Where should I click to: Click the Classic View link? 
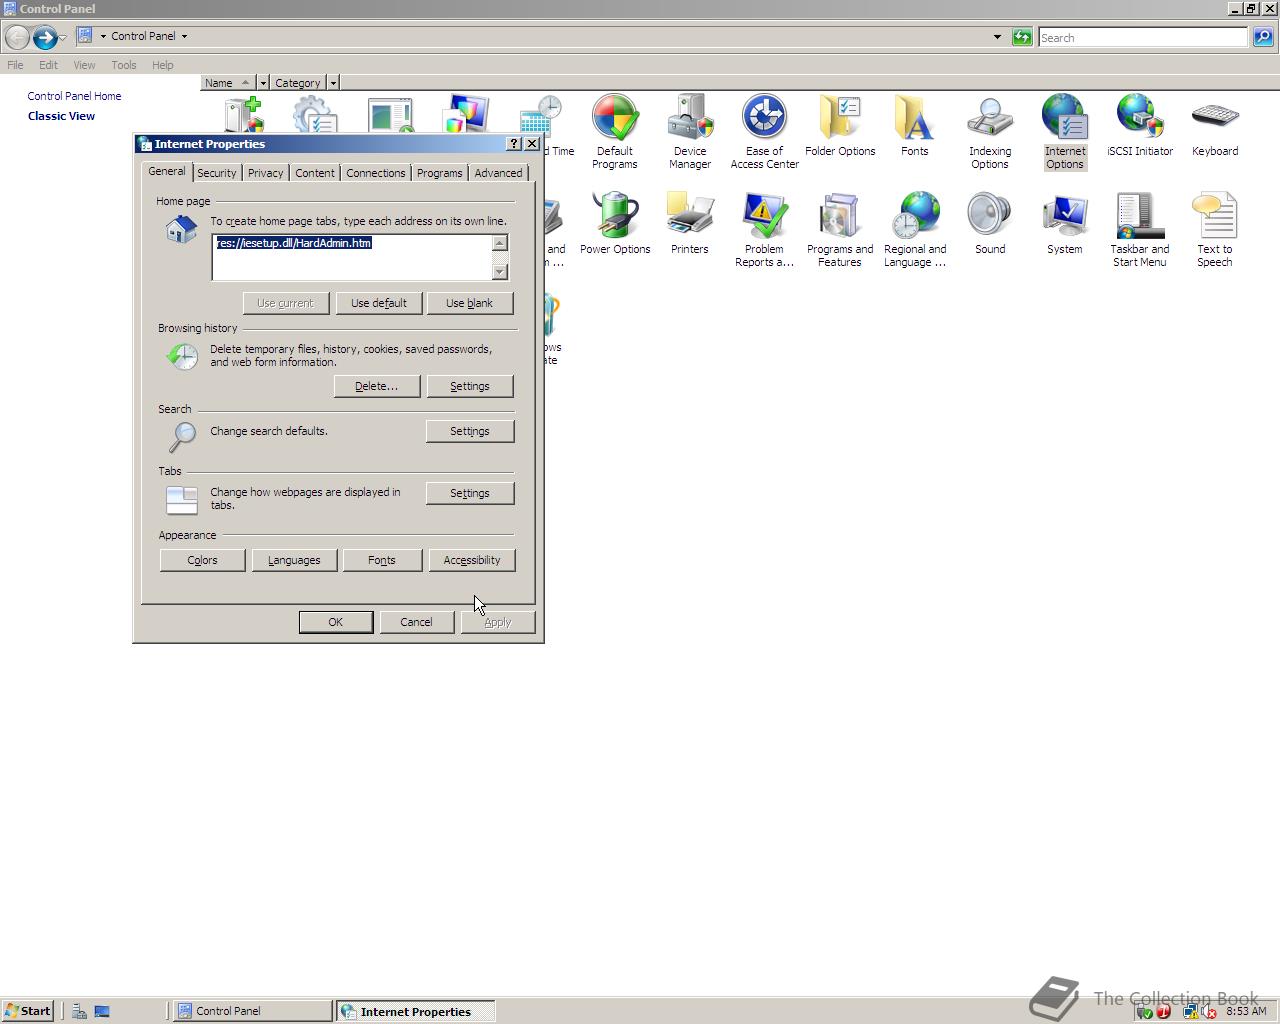pos(61,116)
